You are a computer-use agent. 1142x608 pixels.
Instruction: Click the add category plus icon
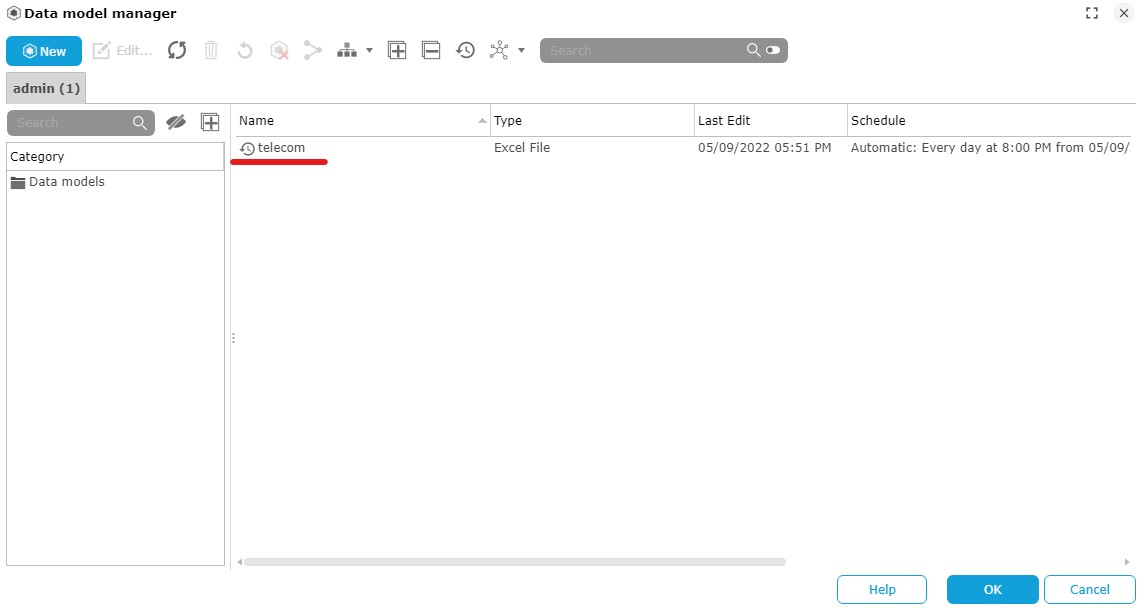tap(210, 122)
